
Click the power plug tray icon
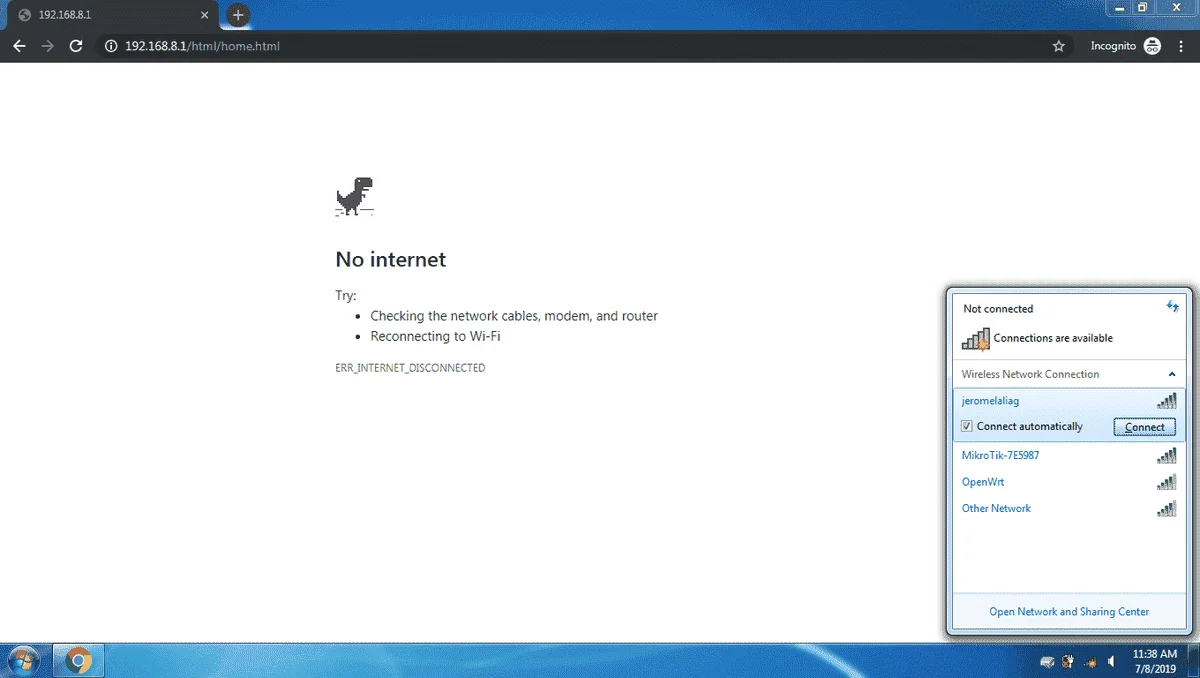pos(1069,662)
